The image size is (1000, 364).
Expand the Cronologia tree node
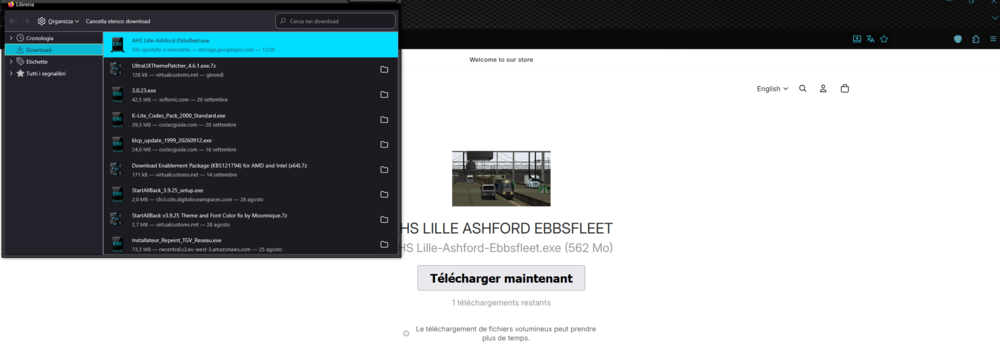tap(11, 38)
